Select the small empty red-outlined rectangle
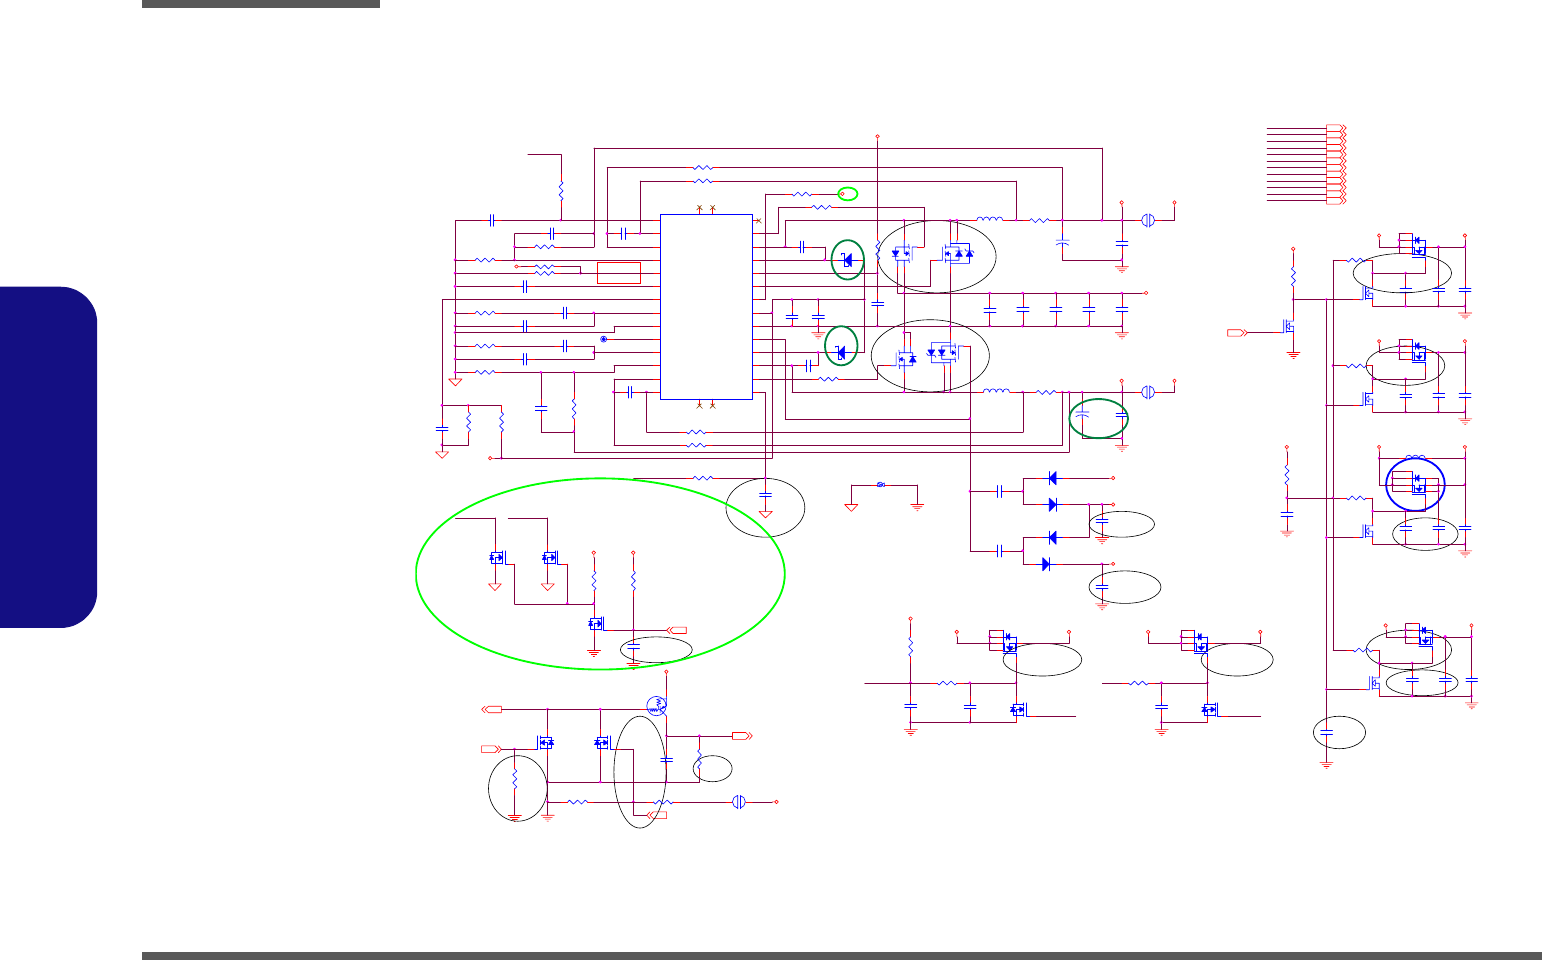Screen dimensions: 1542x960 [x=618, y=272]
